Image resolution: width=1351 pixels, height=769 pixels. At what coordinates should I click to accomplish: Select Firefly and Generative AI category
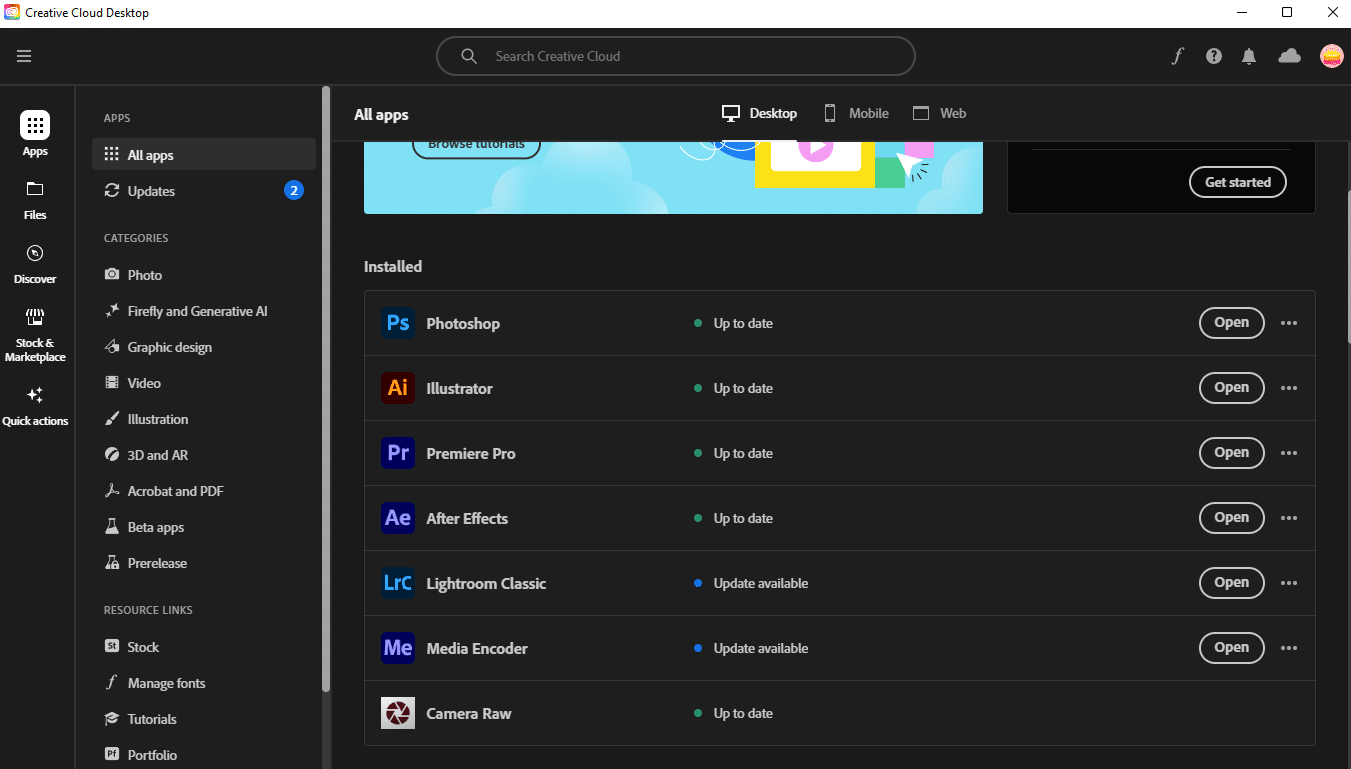coord(204,311)
